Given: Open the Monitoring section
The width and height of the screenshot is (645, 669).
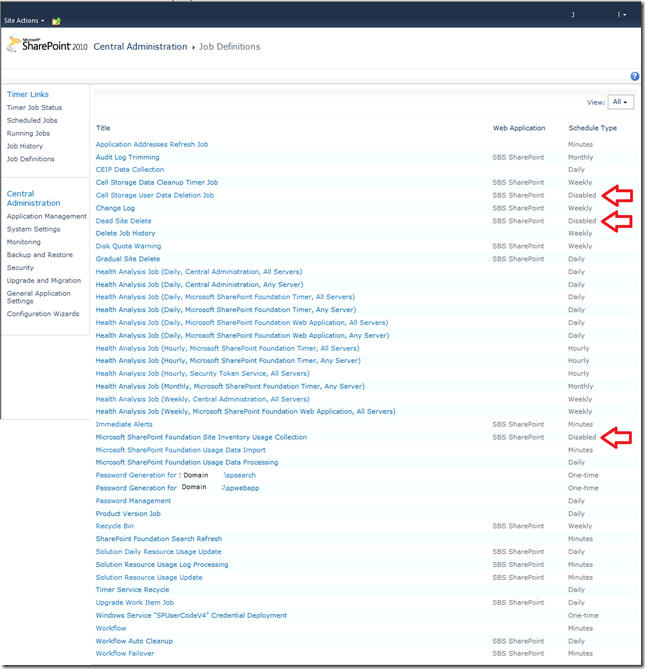Looking at the screenshot, I should [23, 242].
